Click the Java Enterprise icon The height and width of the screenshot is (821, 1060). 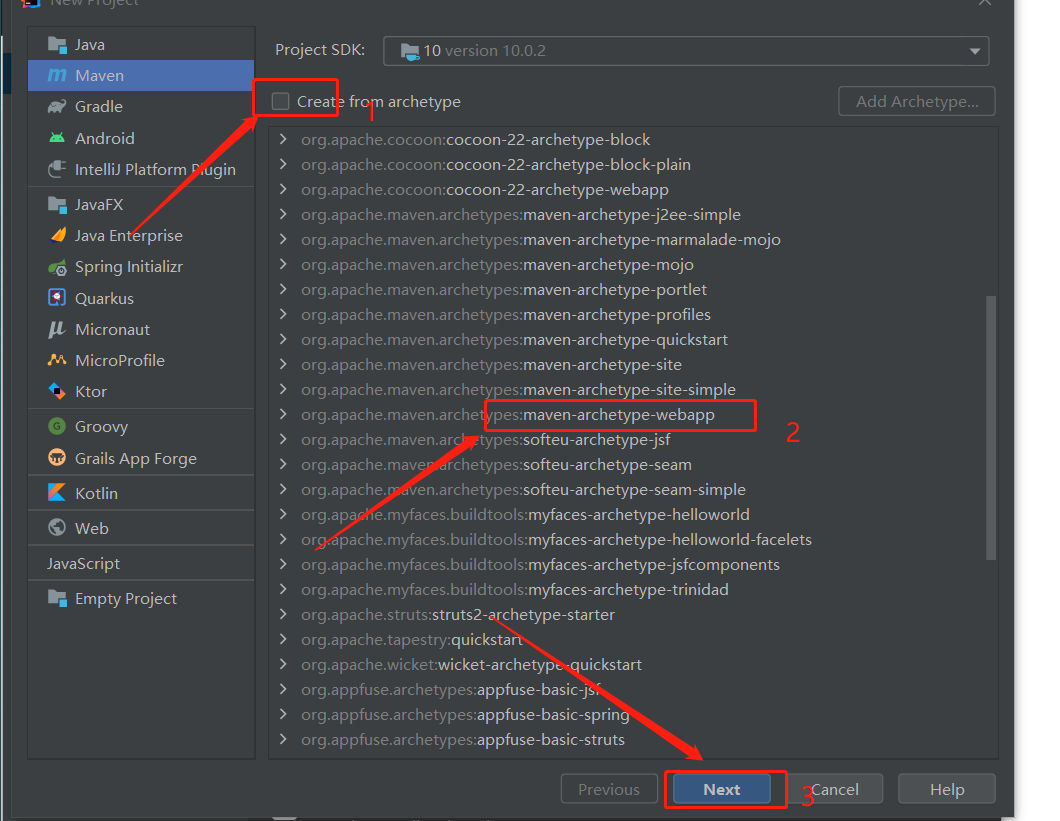tap(57, 235)
